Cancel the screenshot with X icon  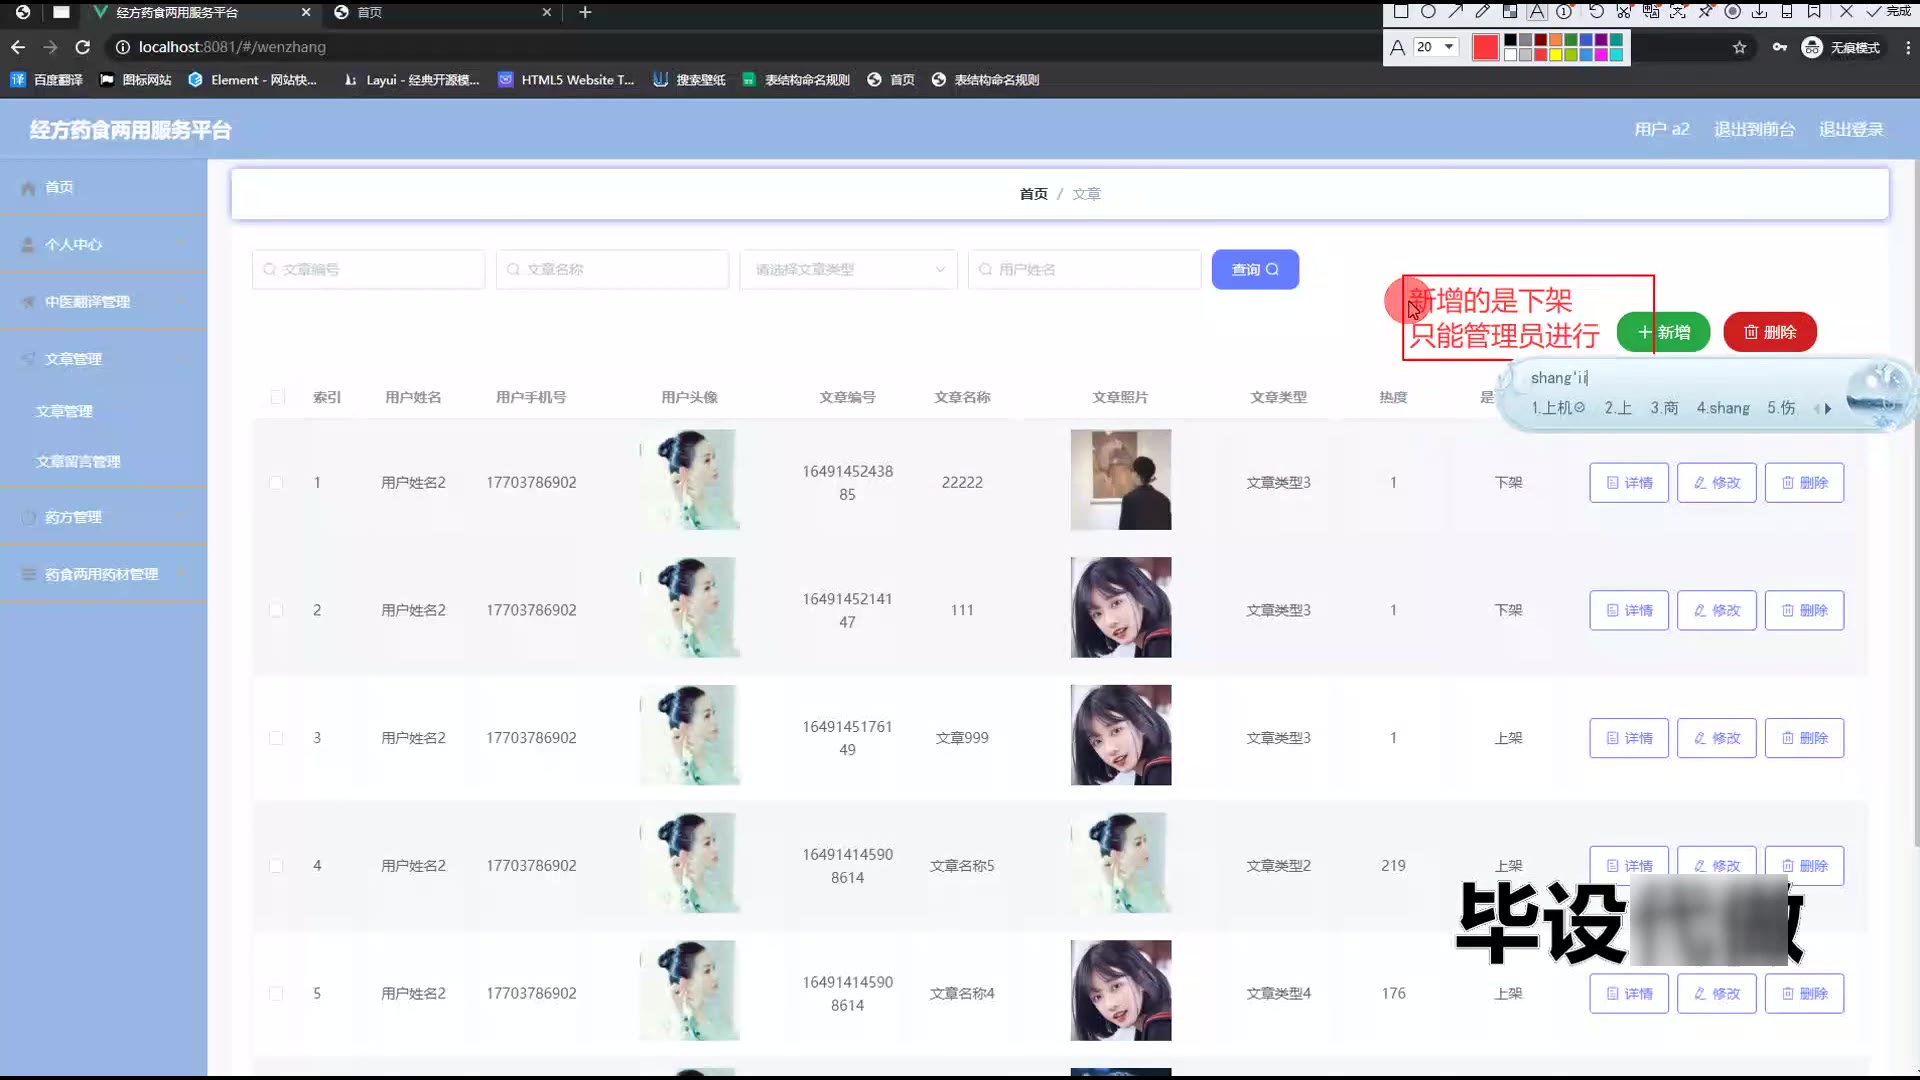[x=1846, y=11]
